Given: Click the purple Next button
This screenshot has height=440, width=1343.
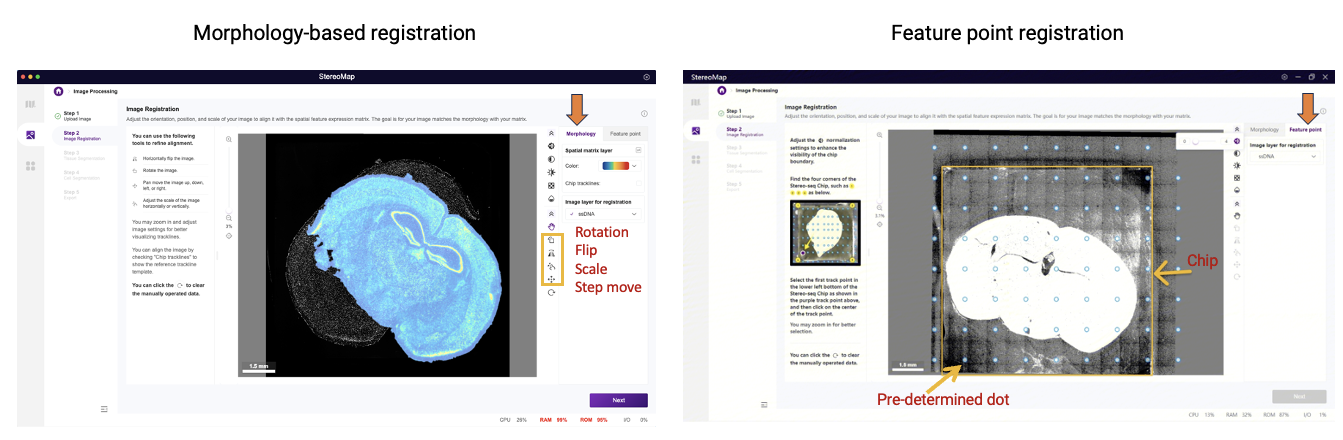Looking at the screenshot, I should (618, 400).
